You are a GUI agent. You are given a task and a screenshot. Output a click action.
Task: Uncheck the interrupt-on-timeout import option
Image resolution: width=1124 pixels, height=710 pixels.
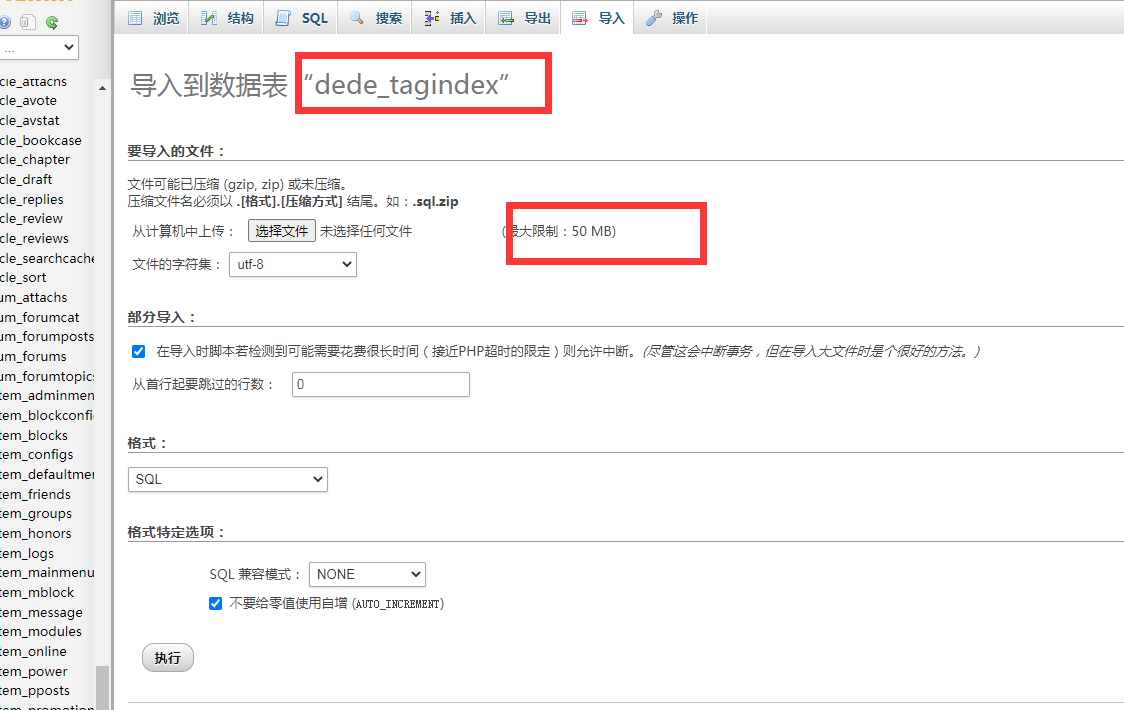(138, 351)
